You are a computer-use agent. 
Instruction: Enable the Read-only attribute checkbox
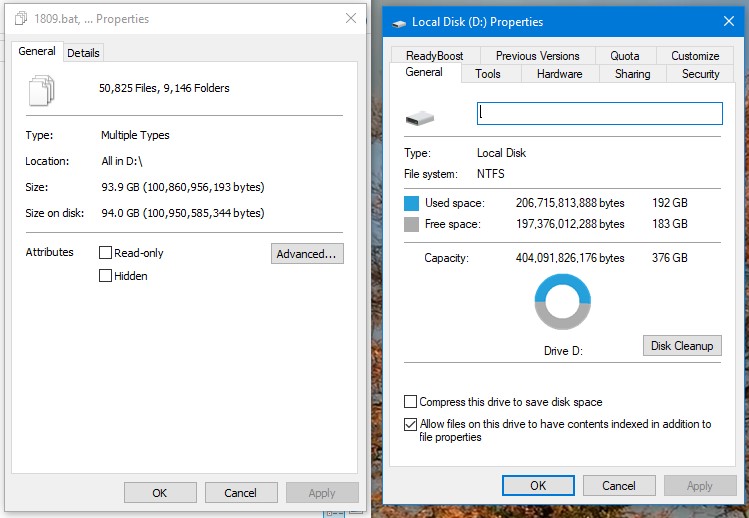[x=105, y=252]
